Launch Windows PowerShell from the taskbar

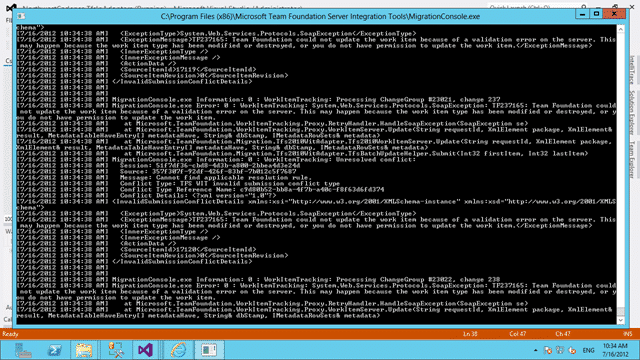[55, 350]
